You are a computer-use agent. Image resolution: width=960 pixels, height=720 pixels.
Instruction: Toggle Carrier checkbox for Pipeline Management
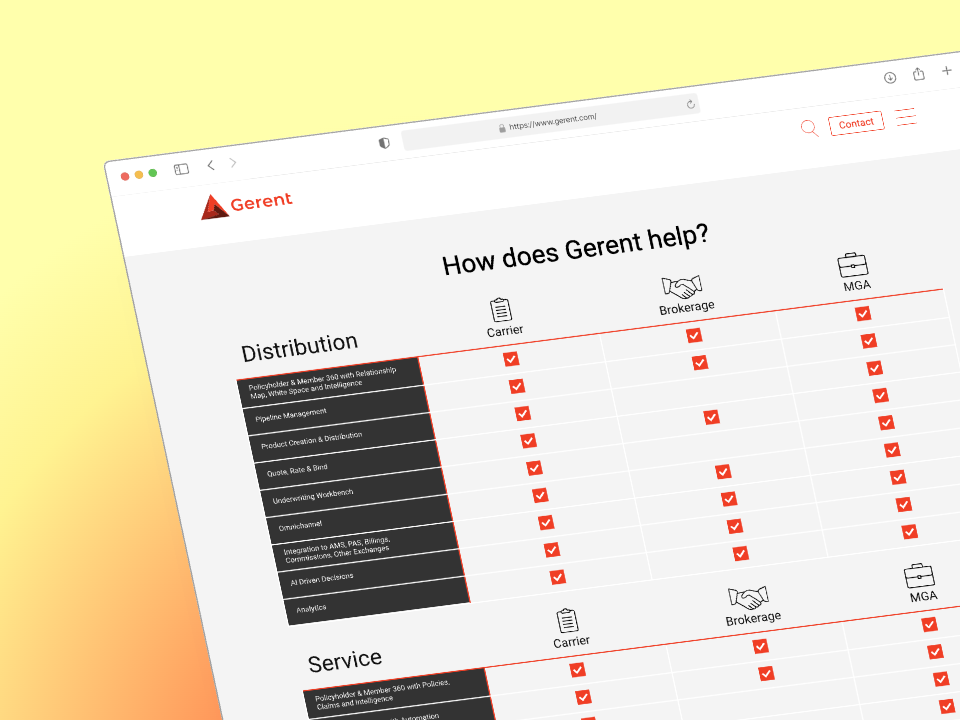pyautogui.click(x=517, y=386)
